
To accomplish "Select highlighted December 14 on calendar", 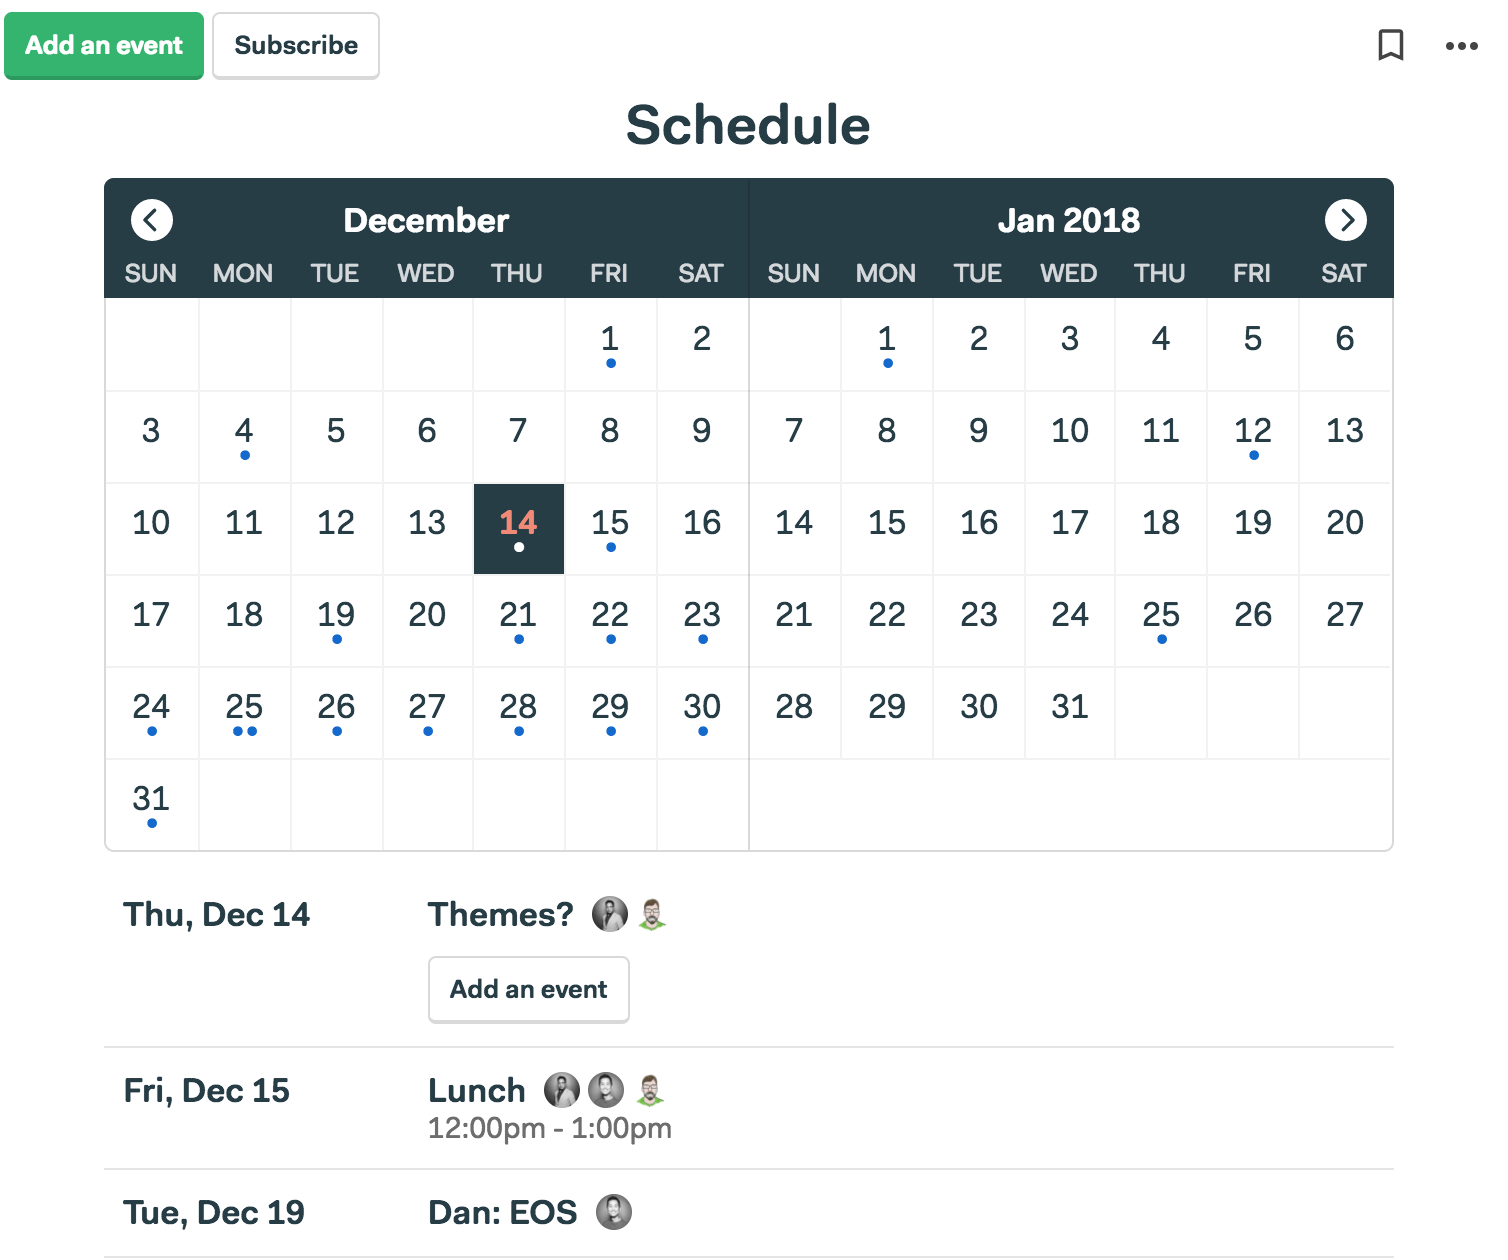I will (519, 529).
